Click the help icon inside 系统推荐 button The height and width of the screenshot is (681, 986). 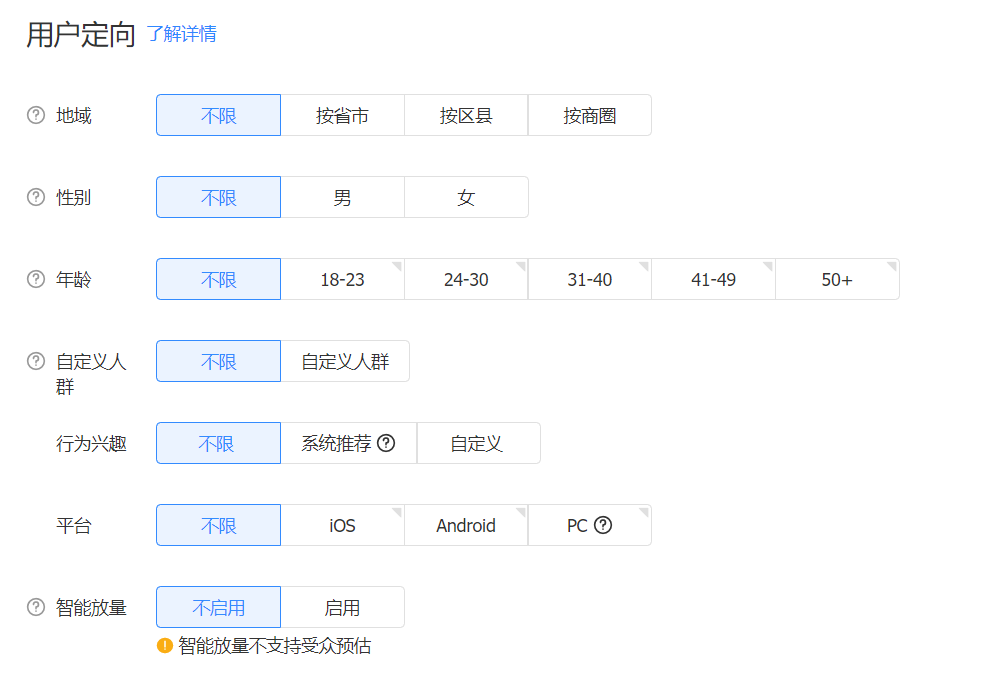(x=386, y=443)
